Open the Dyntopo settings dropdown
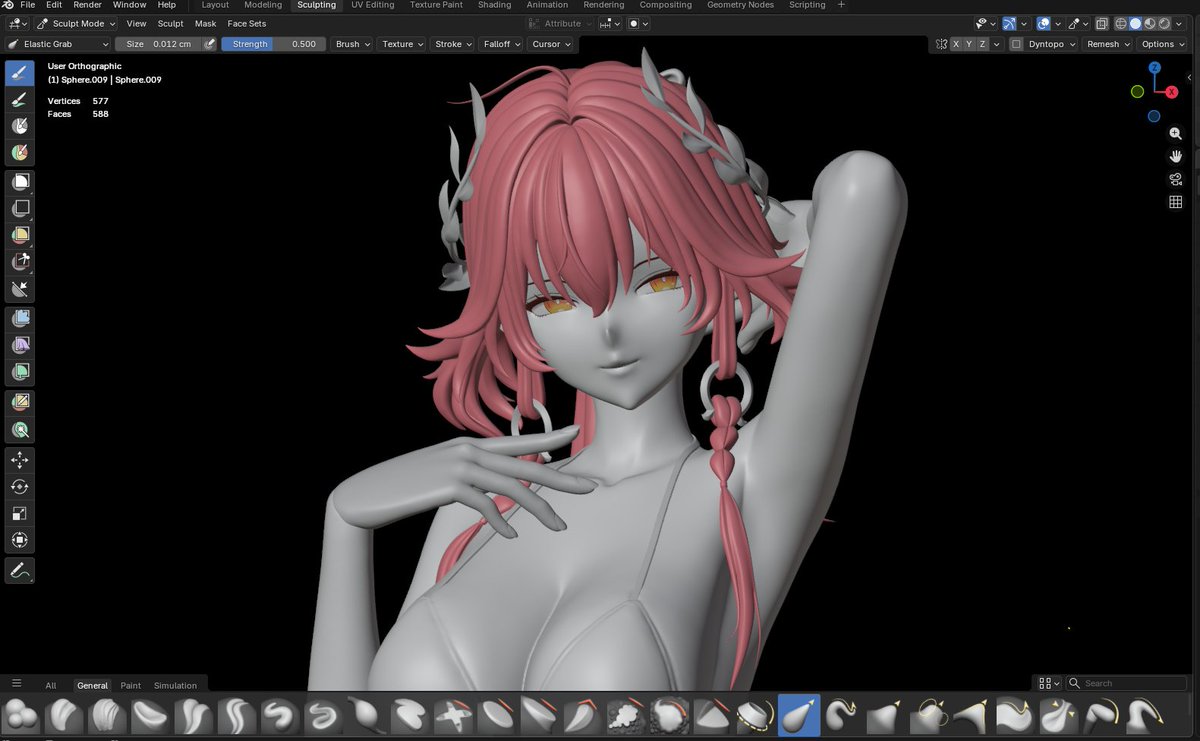This screenshot has height=741, width=1200. click(1053, 44)
